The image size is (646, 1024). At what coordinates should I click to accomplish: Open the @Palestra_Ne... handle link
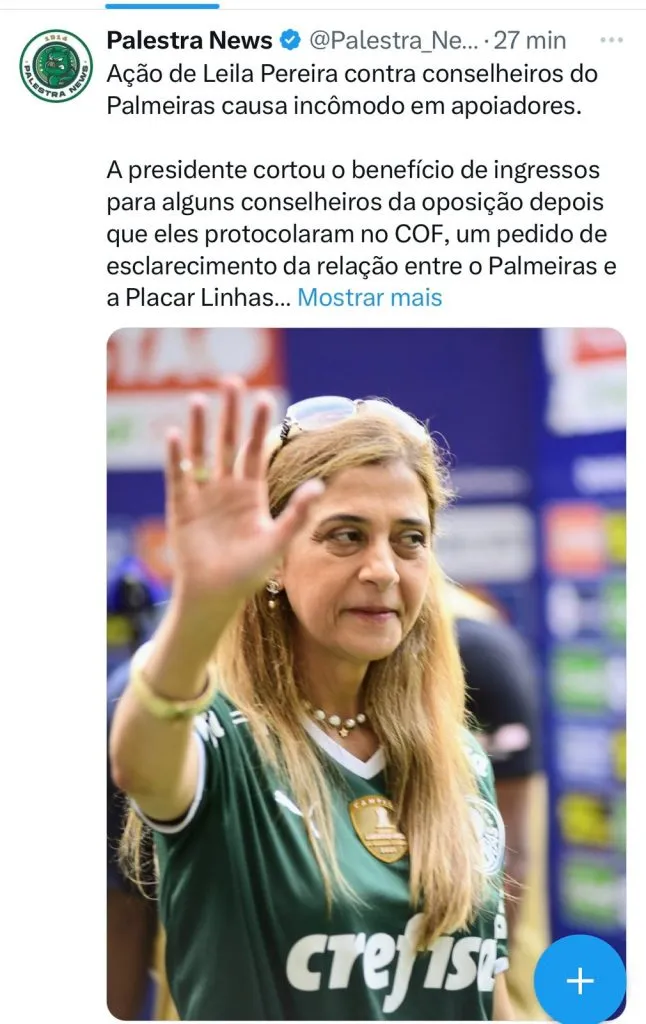(x=393, y=40)
